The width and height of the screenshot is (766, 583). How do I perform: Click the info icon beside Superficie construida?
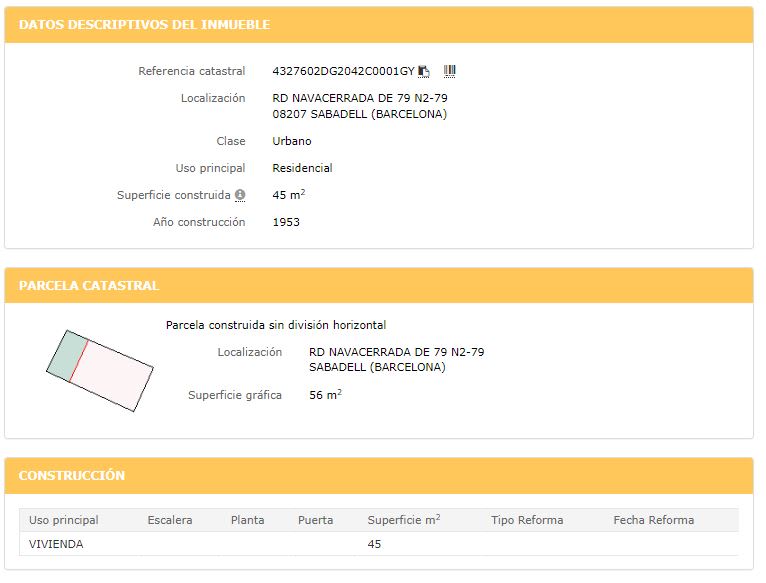tap(240, 195)
